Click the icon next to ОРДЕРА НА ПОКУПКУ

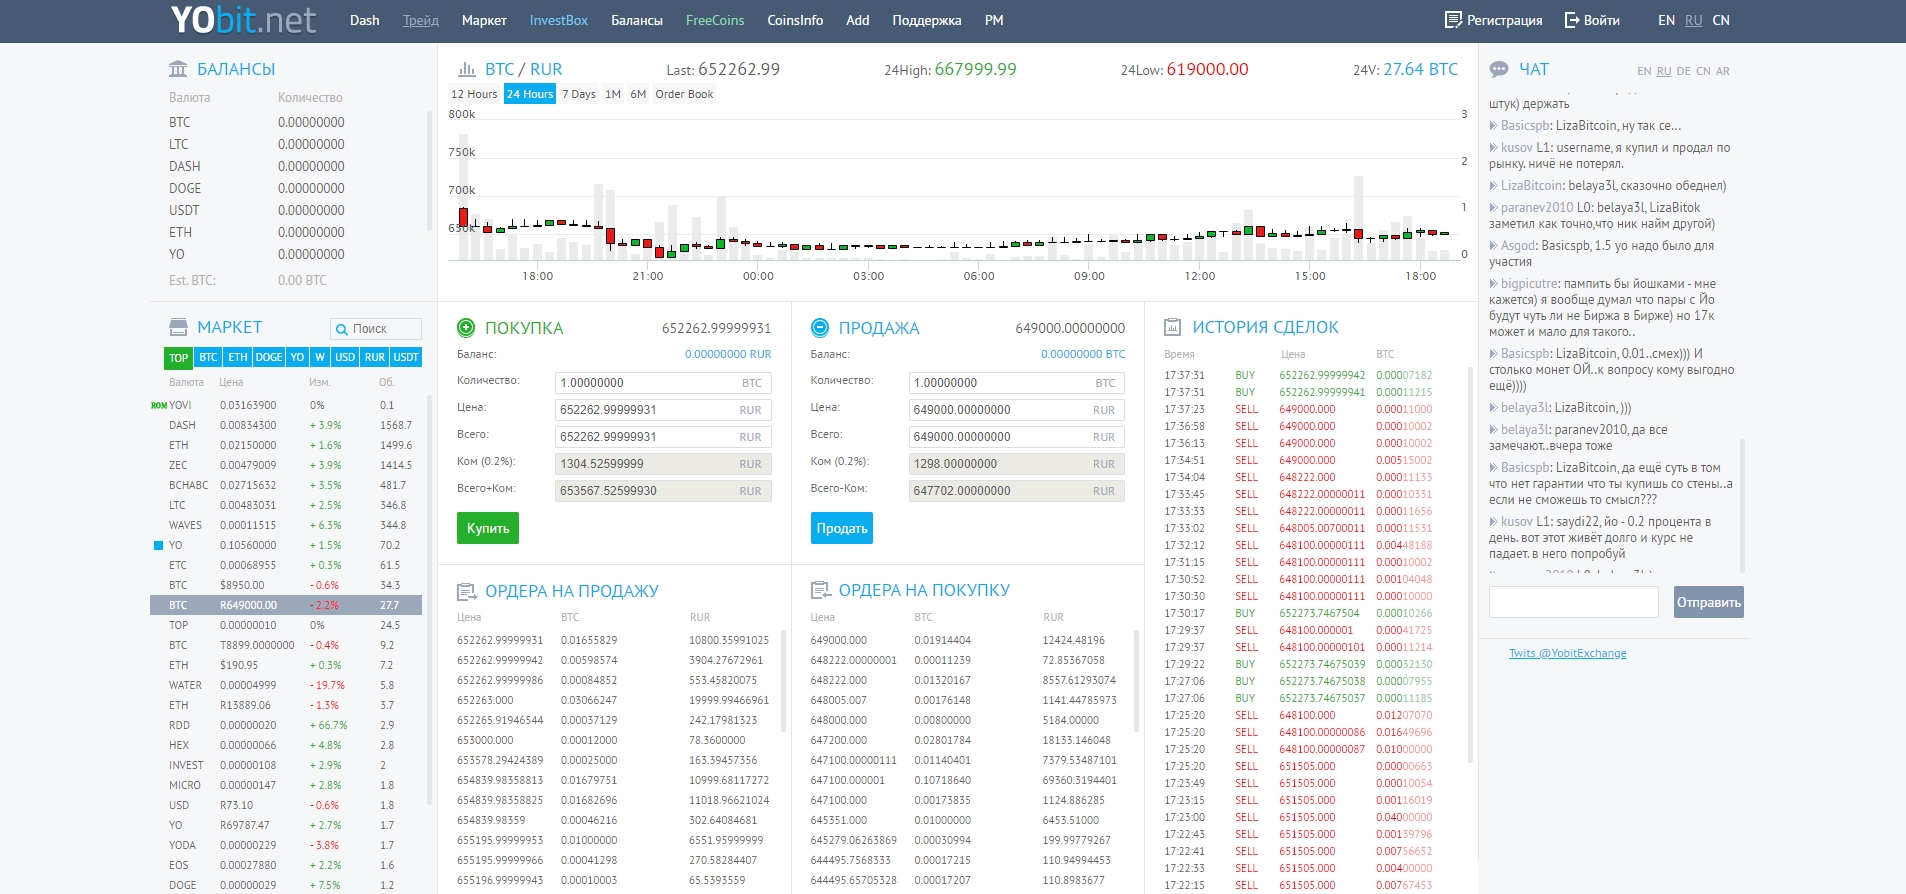click(x=820, y=590)
